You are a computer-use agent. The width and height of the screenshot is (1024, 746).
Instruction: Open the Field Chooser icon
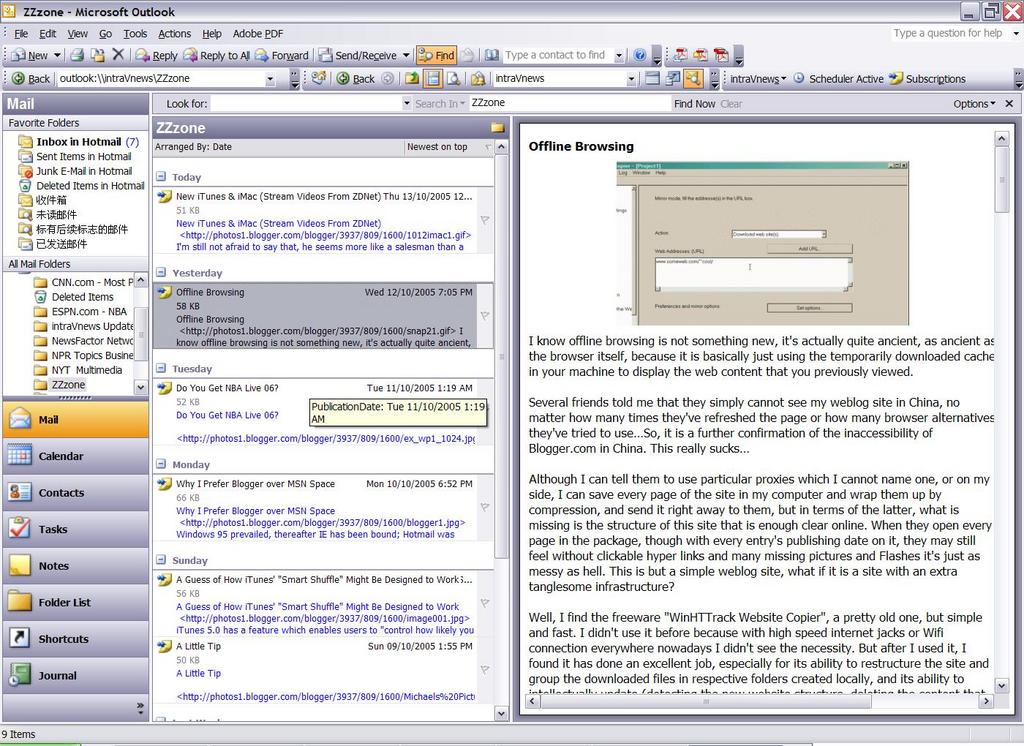(x=672, y=78)
